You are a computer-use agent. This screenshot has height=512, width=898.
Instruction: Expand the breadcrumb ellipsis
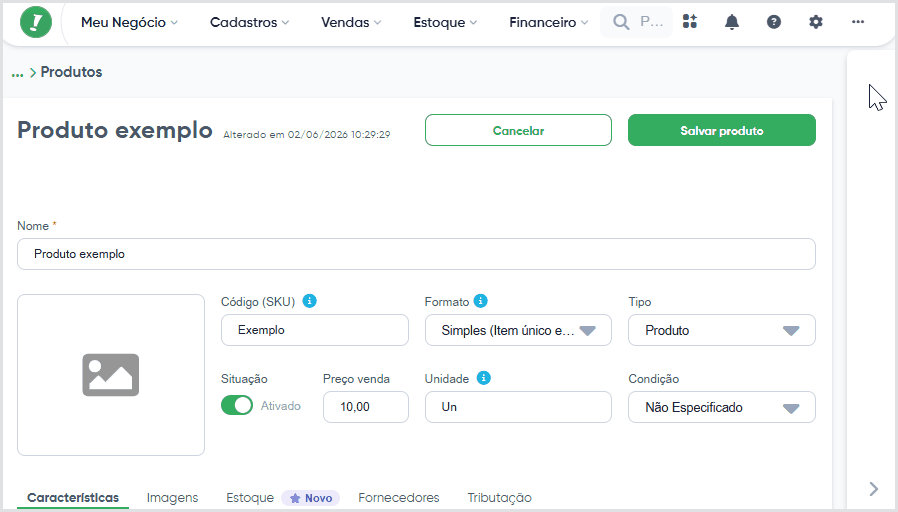pos(18,73)
